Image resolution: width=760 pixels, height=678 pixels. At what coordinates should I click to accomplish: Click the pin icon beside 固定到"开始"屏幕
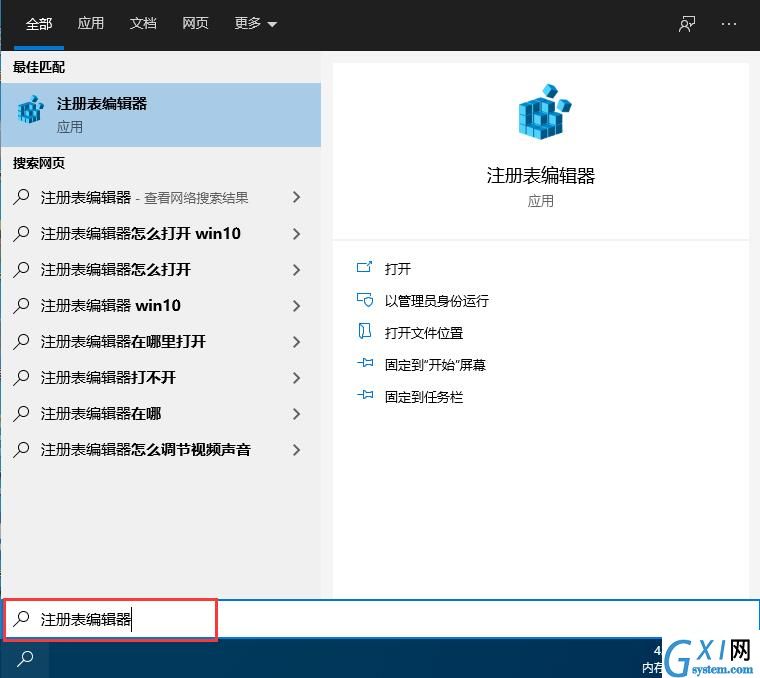(365, 363)
